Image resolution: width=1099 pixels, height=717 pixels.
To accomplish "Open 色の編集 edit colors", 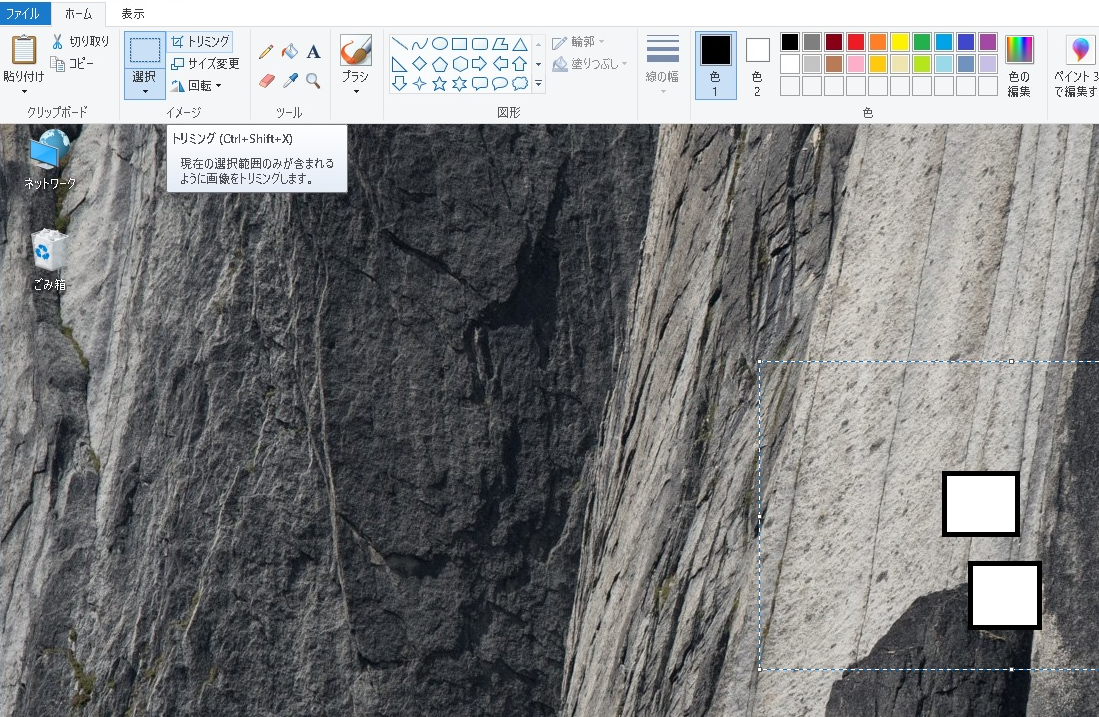I will 1019,66.
